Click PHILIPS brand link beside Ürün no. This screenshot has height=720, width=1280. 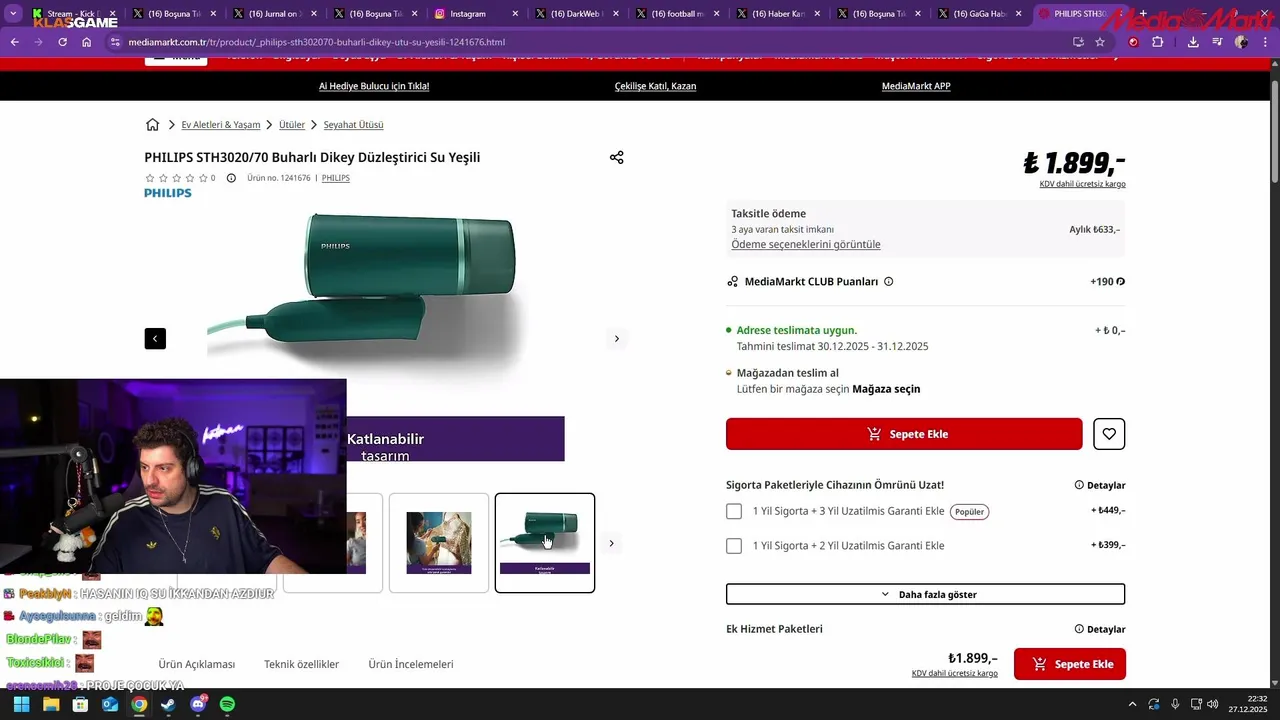click(x=336, y=178)
